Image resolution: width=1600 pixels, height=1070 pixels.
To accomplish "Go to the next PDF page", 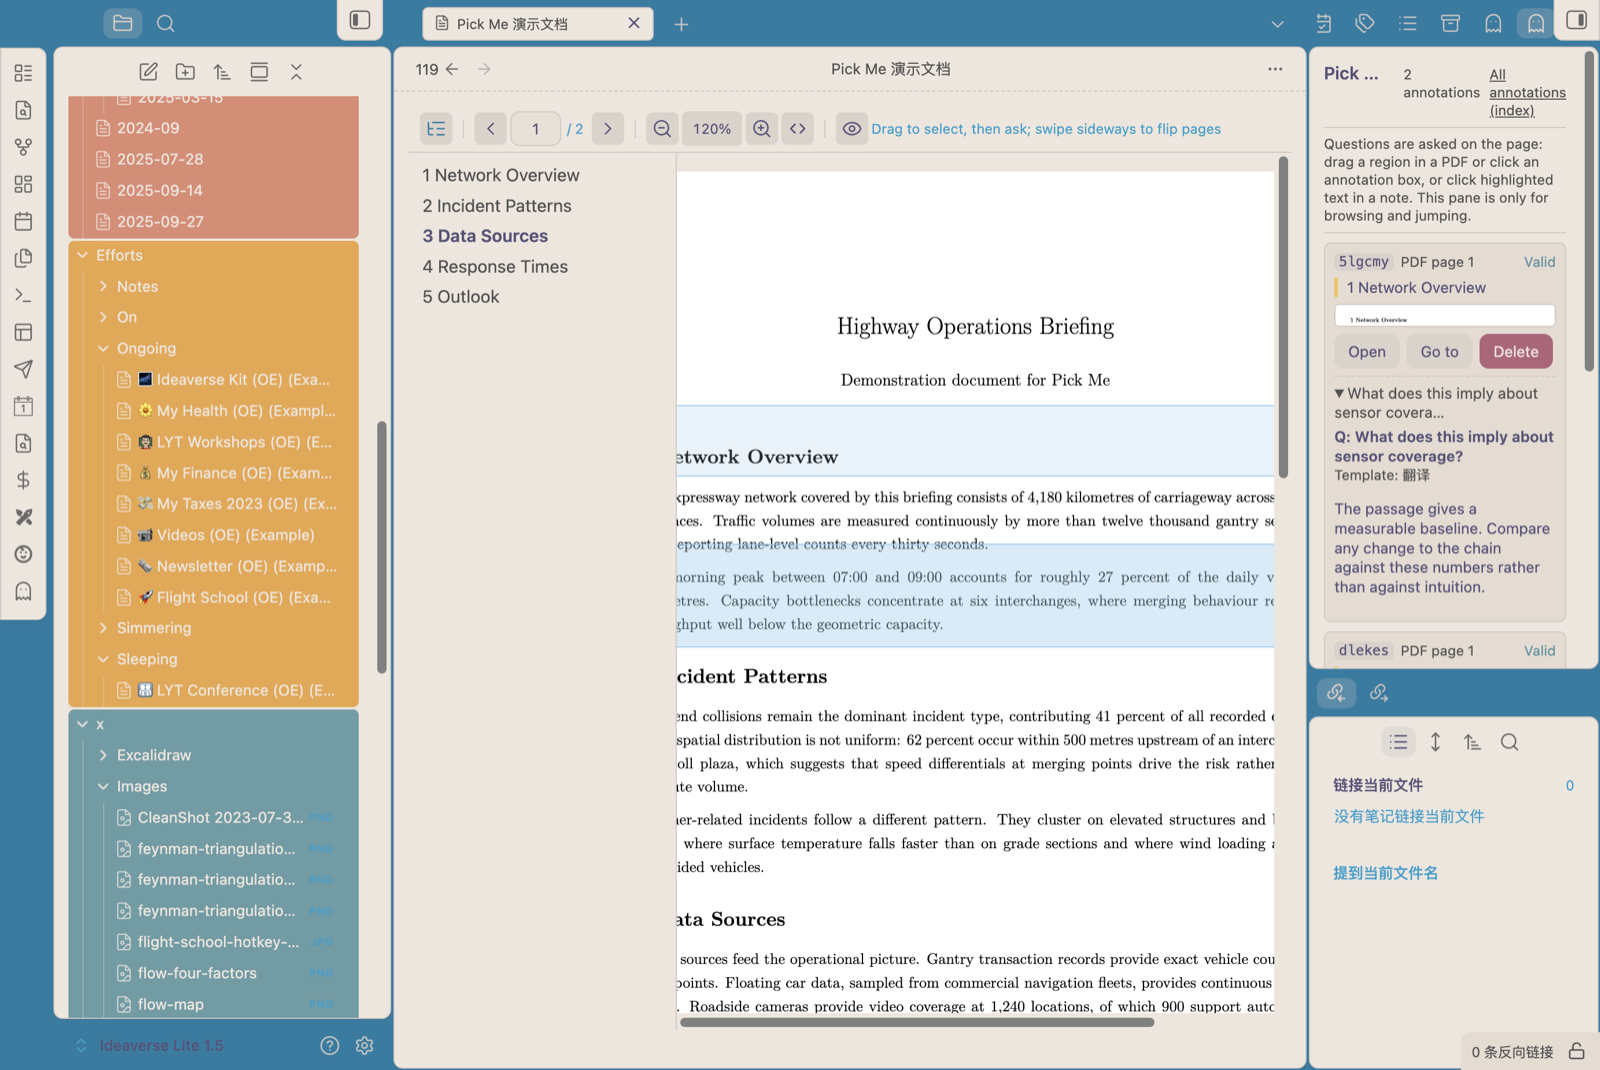I will click(608, 129).
